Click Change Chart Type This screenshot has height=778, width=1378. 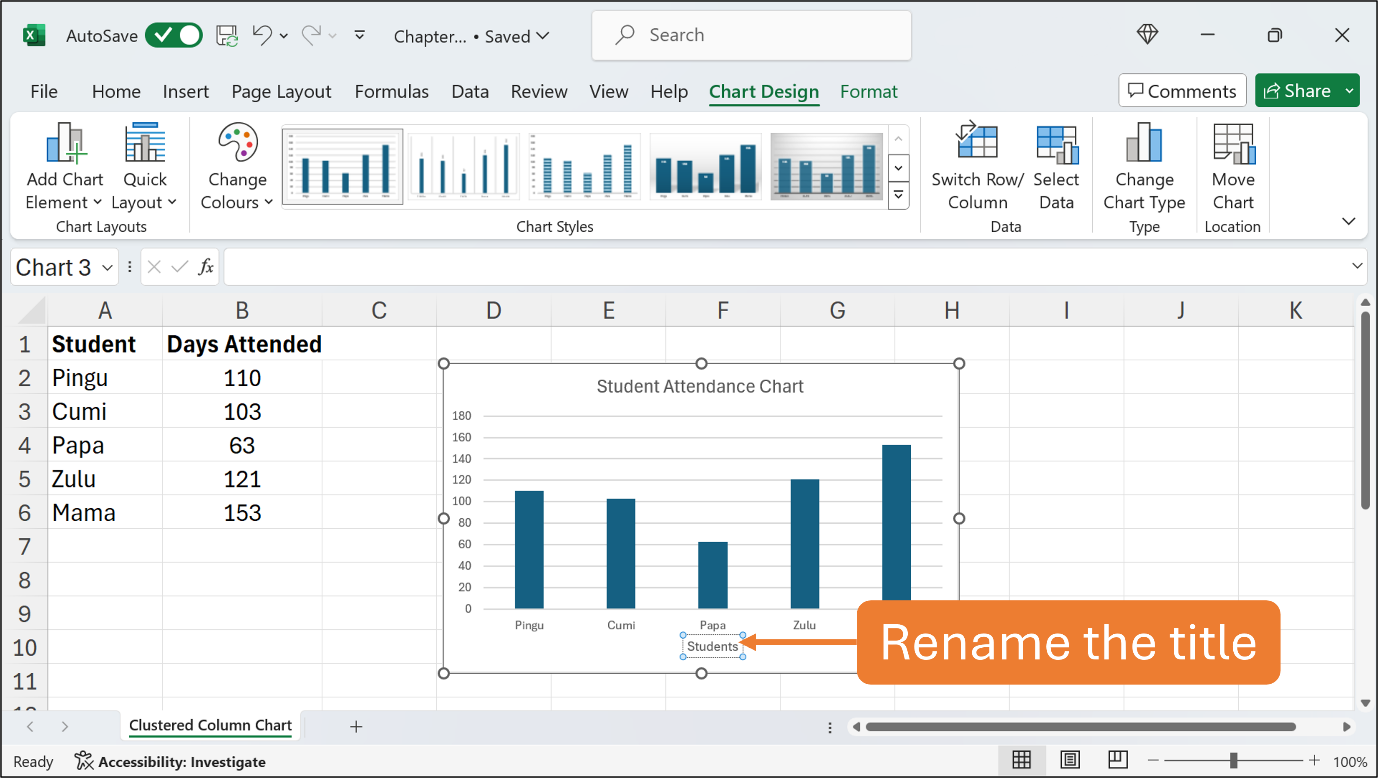pos(1144,166)
